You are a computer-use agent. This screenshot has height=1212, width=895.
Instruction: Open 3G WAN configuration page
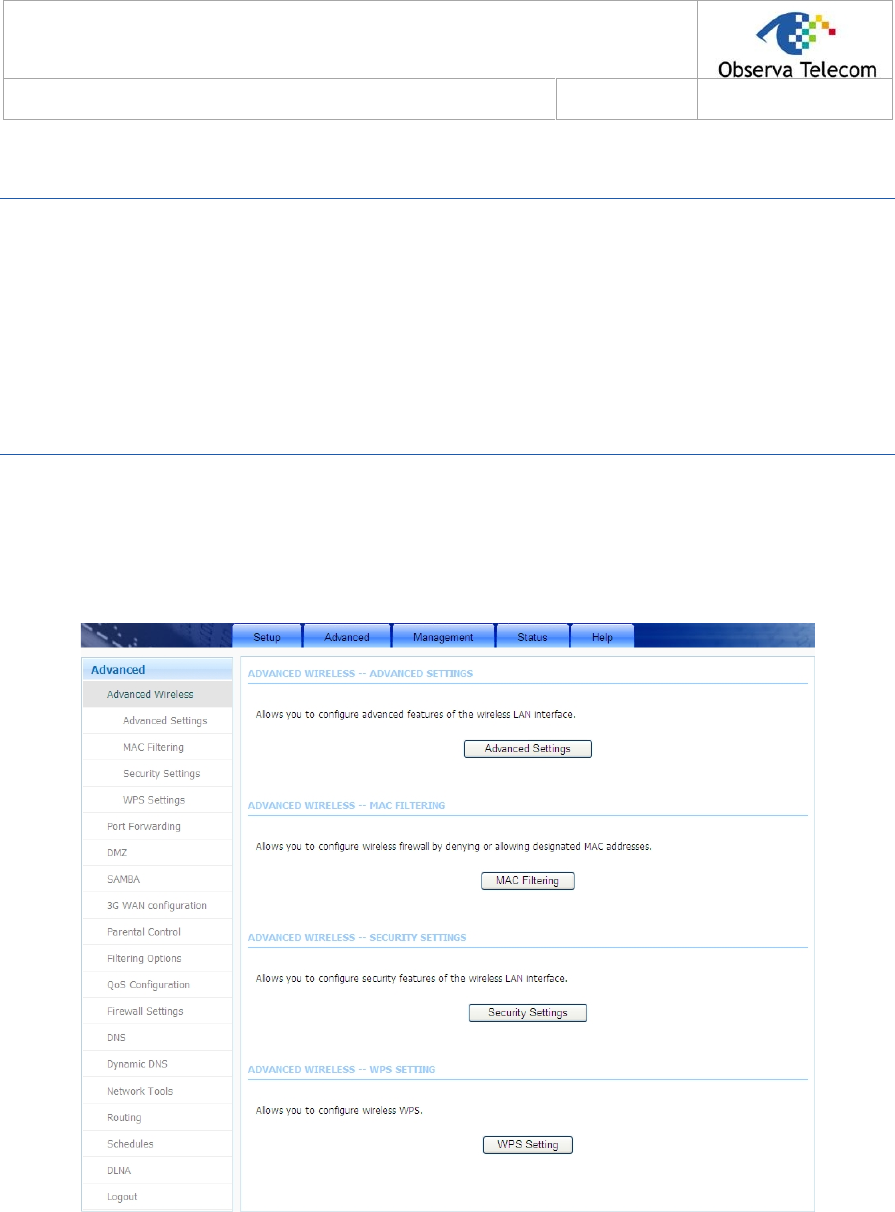point(157,906)
